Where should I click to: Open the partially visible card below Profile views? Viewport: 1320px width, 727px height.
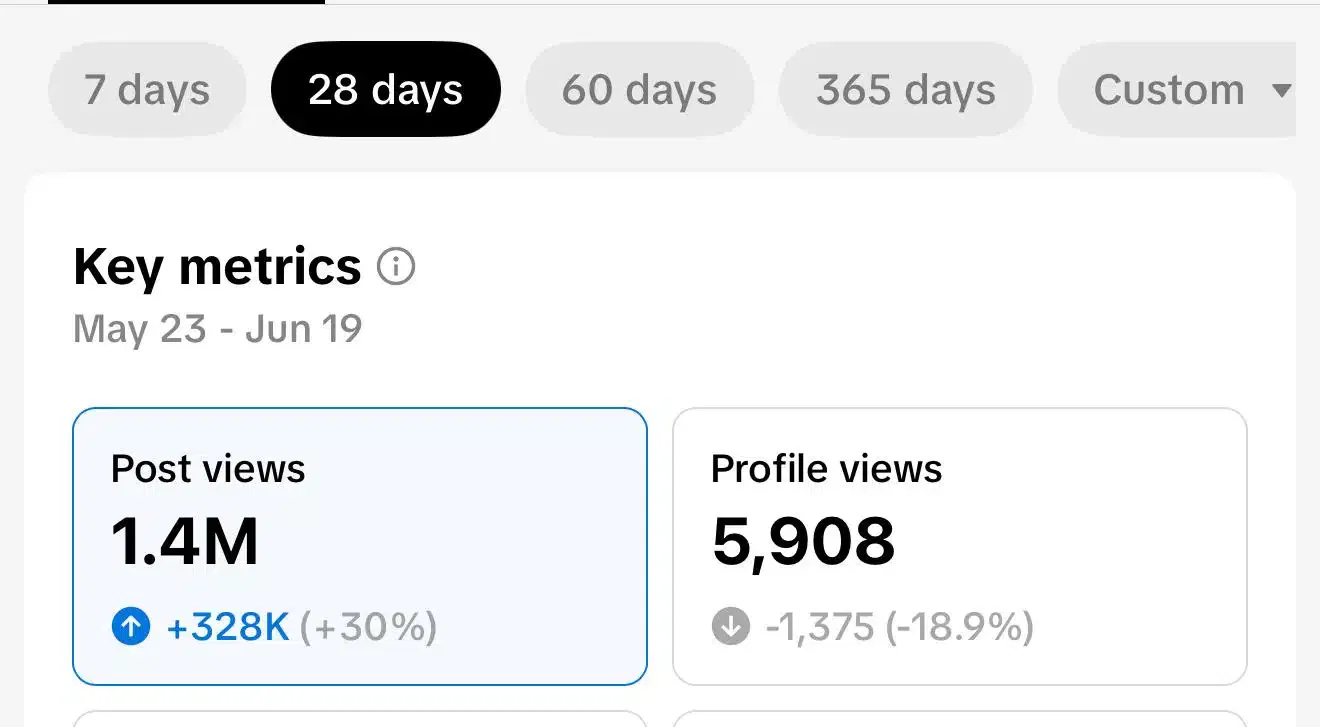(959, 719)
